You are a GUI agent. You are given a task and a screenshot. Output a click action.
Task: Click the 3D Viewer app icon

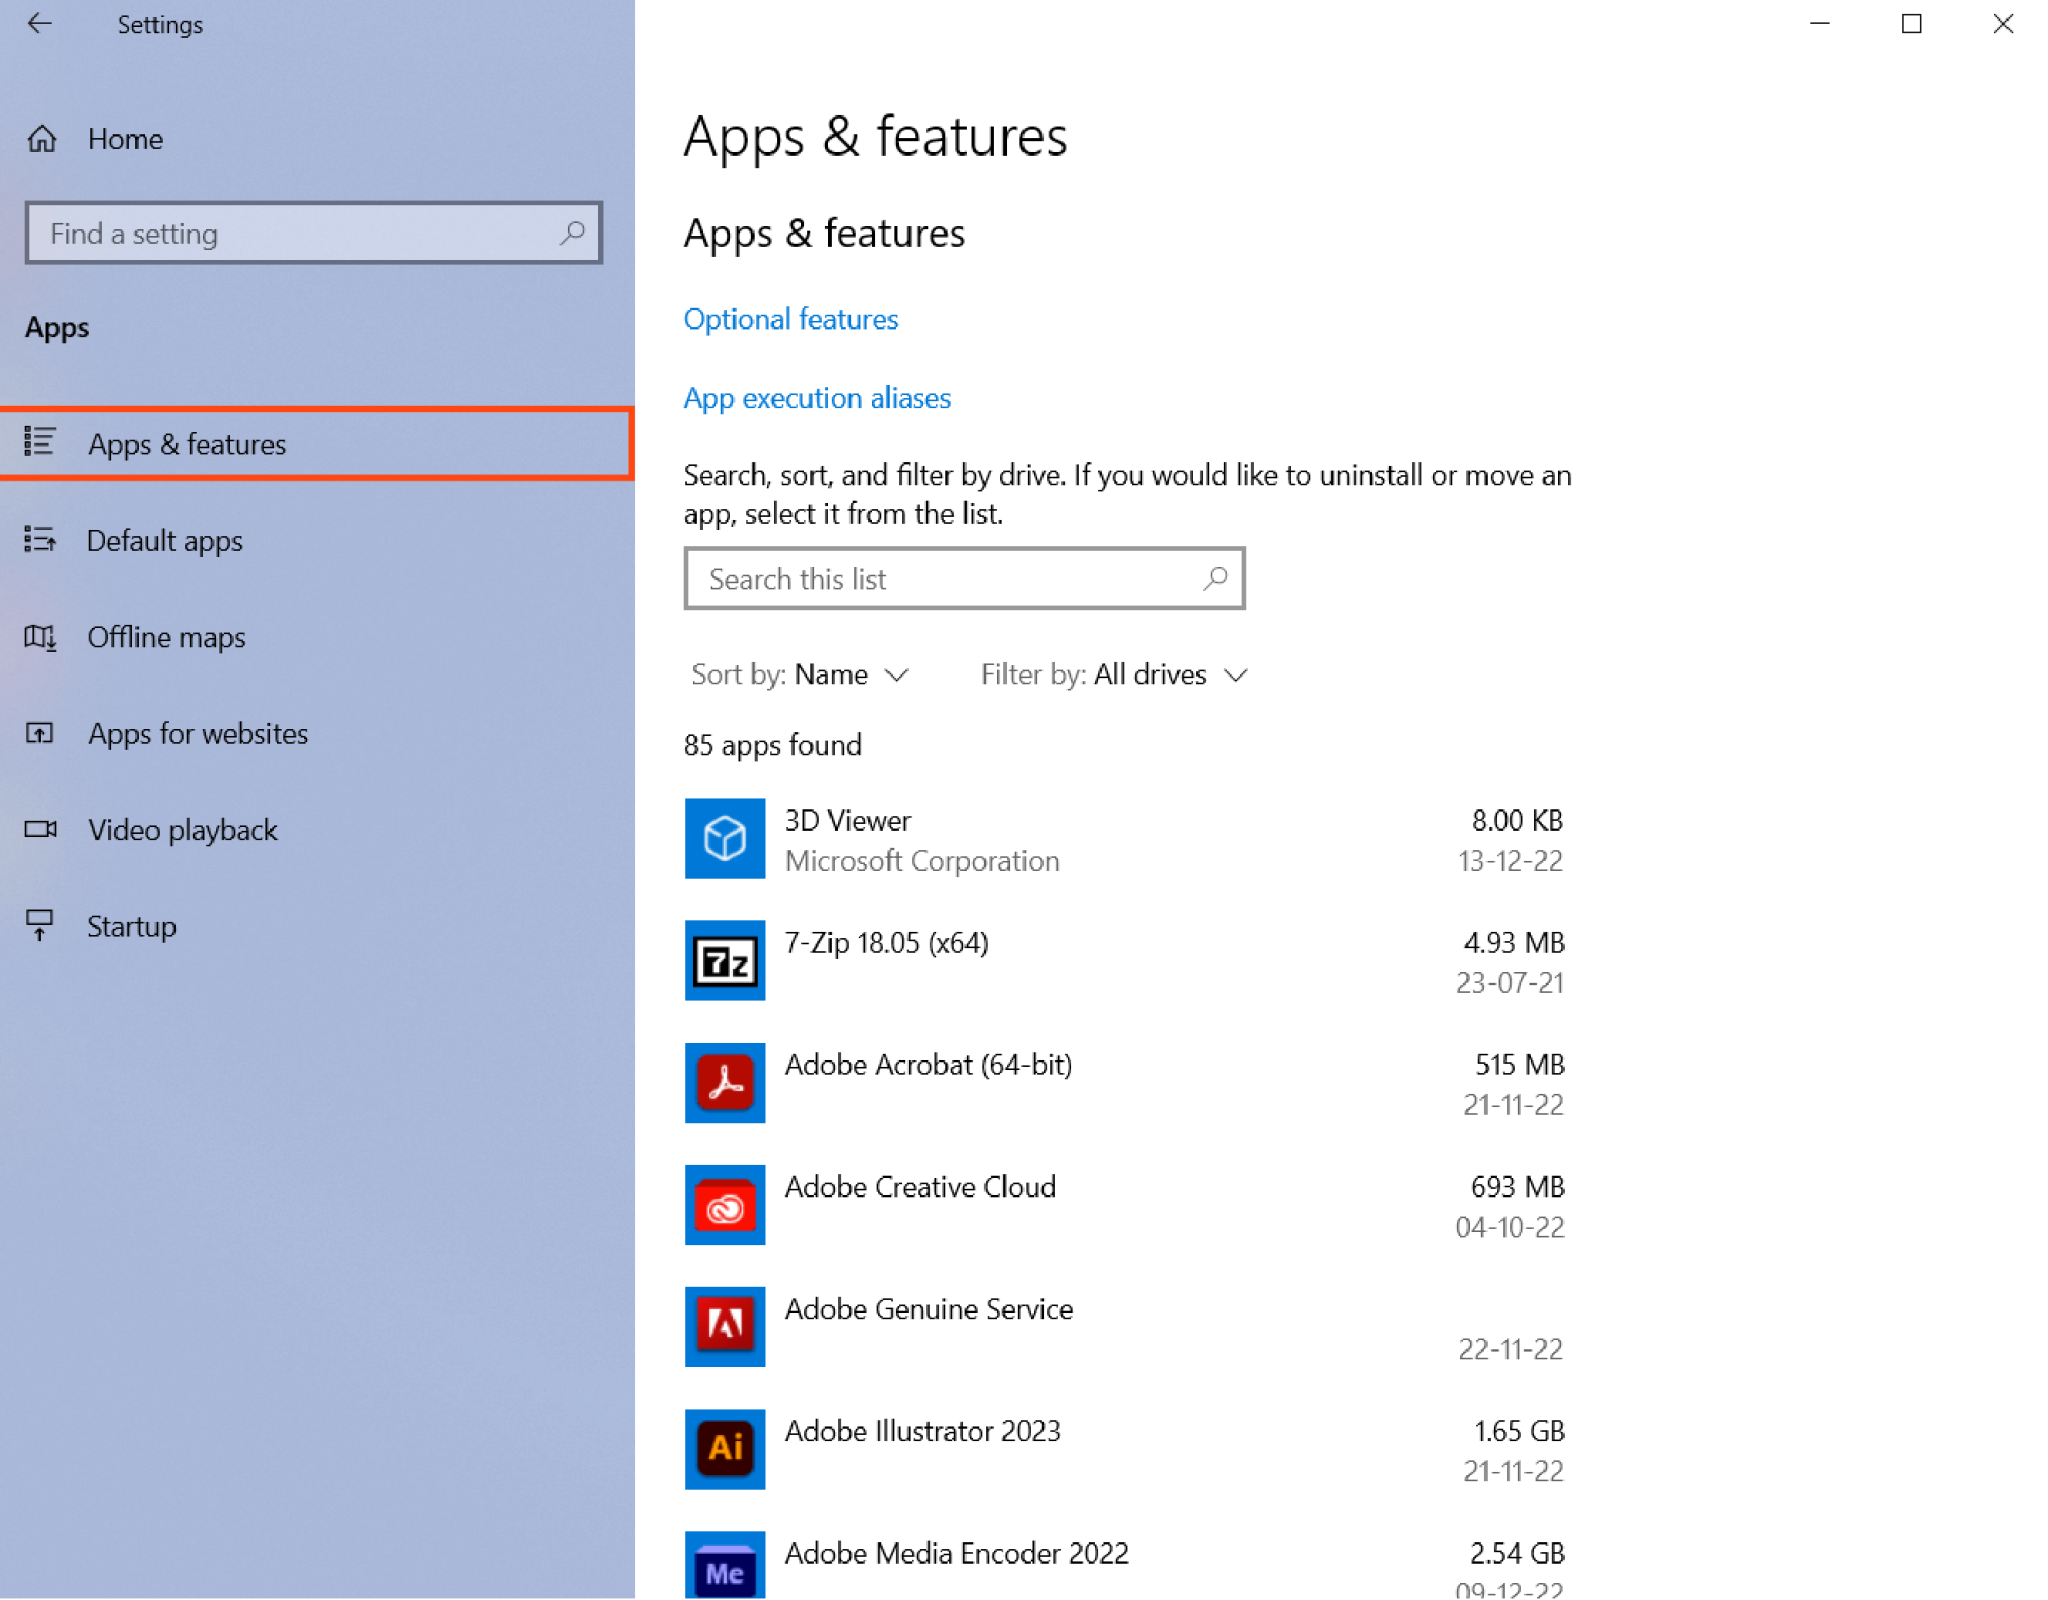(x=724, y=838)
